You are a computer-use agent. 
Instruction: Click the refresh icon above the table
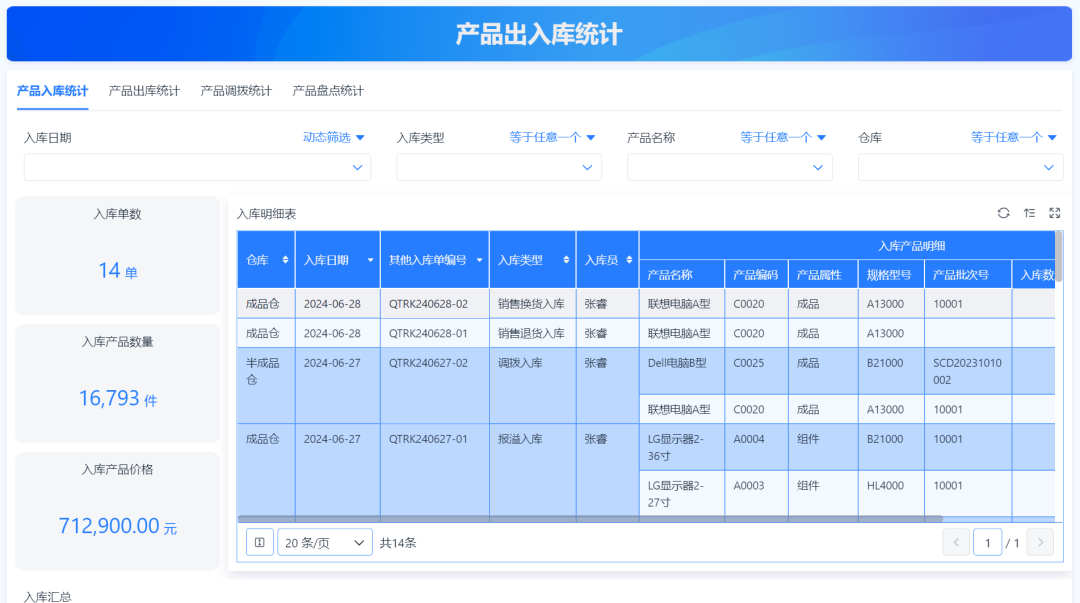click(1003, 213)
